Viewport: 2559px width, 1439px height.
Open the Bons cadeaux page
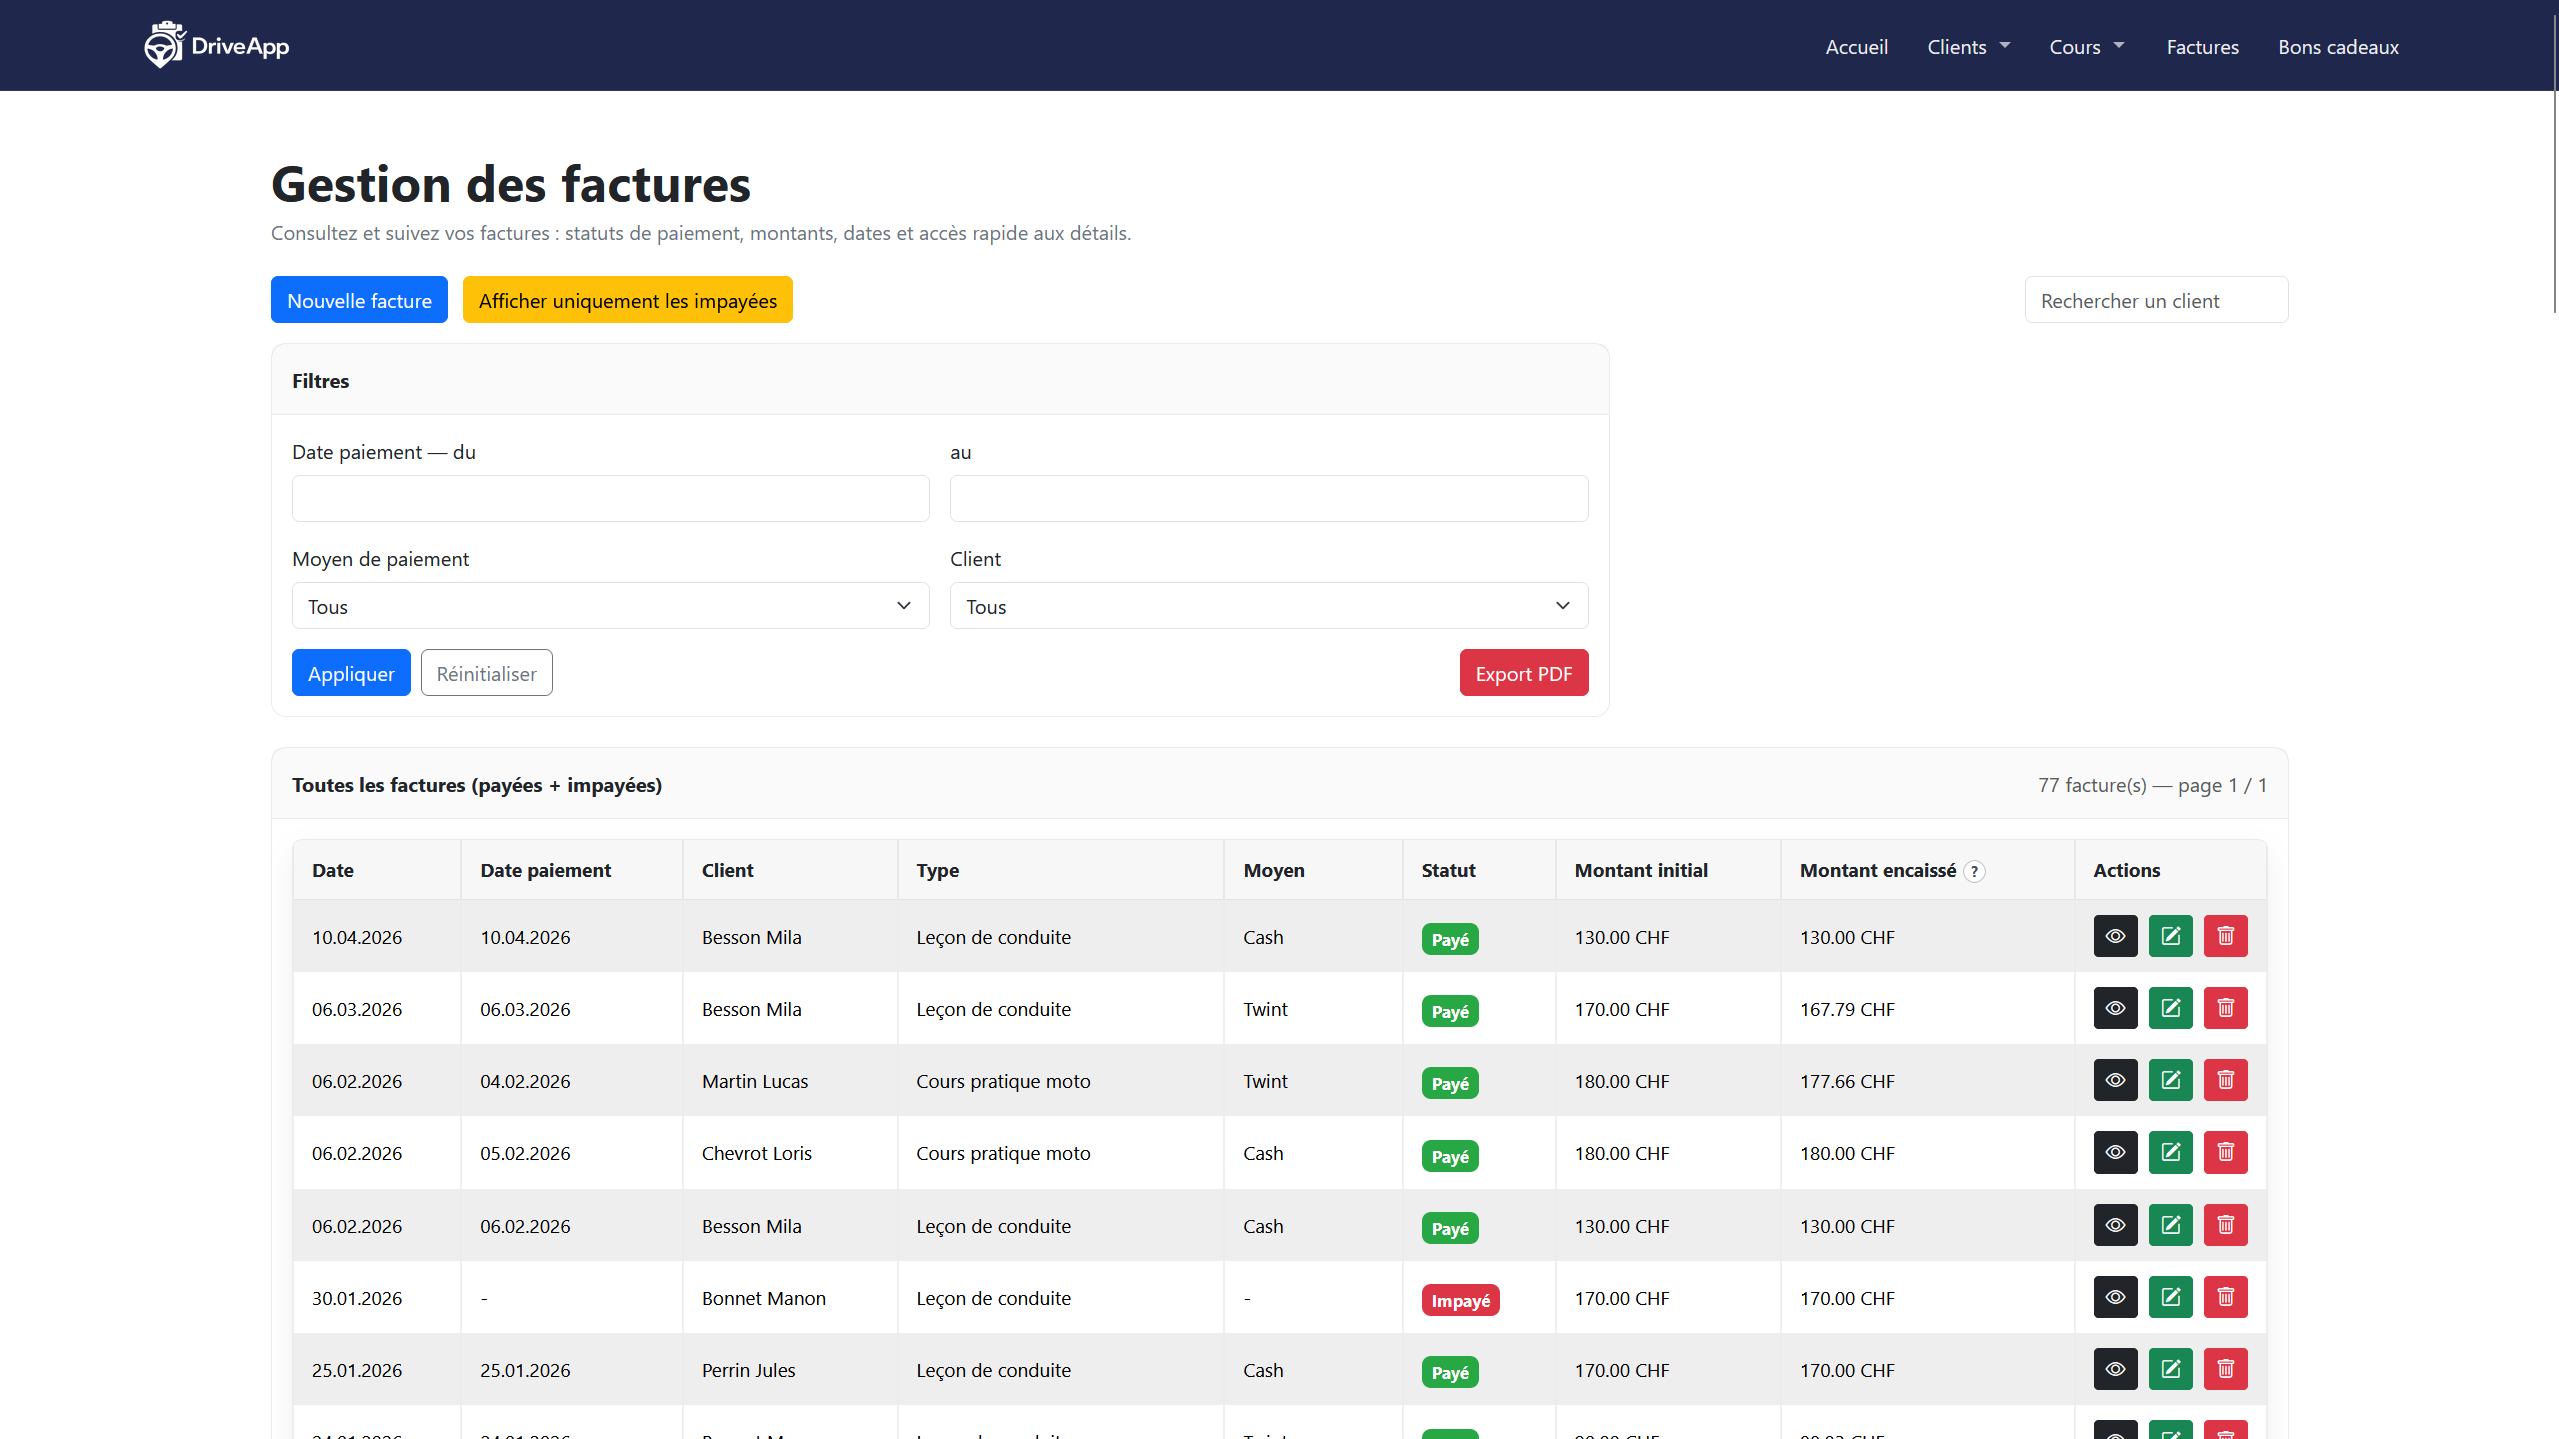2338,47
